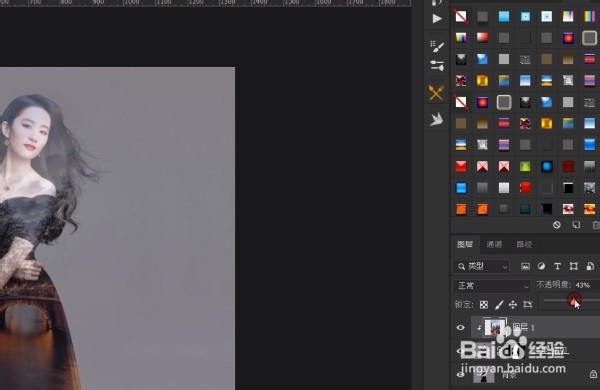The height and width of the screenshot is (390, 600).
Task: Lock image pixels brush icon
Action: (499, 305)
